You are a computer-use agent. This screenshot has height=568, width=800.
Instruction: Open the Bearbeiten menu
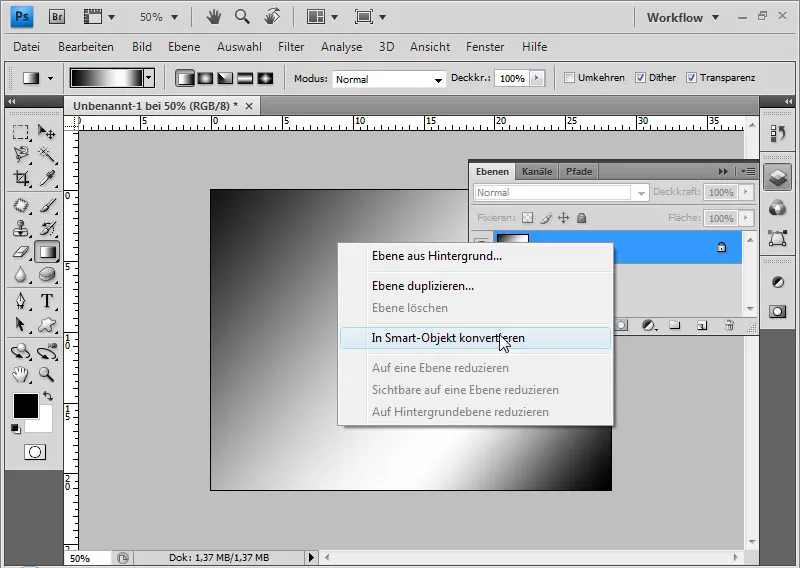[86, 46]
